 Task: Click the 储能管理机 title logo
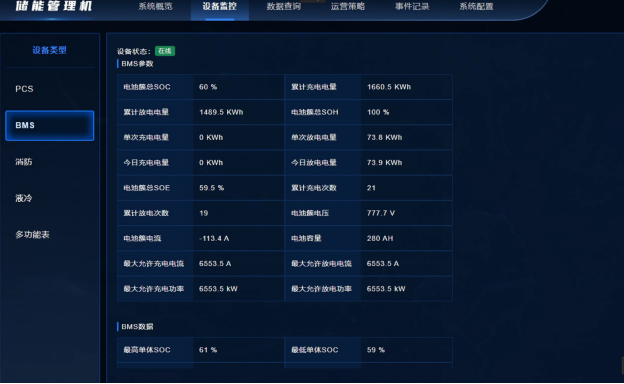pos(54,6)
